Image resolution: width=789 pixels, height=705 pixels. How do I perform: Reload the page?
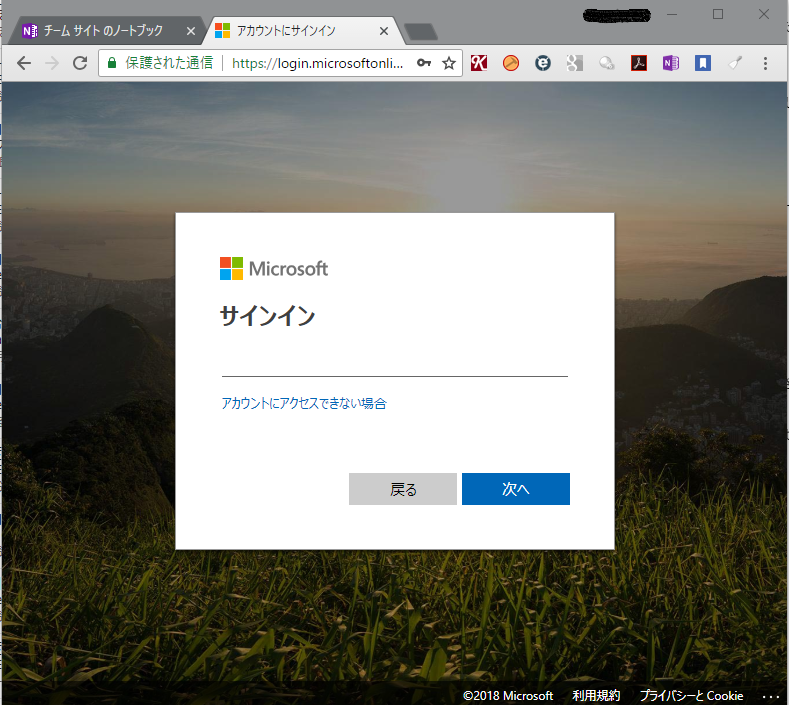[80, 63]
